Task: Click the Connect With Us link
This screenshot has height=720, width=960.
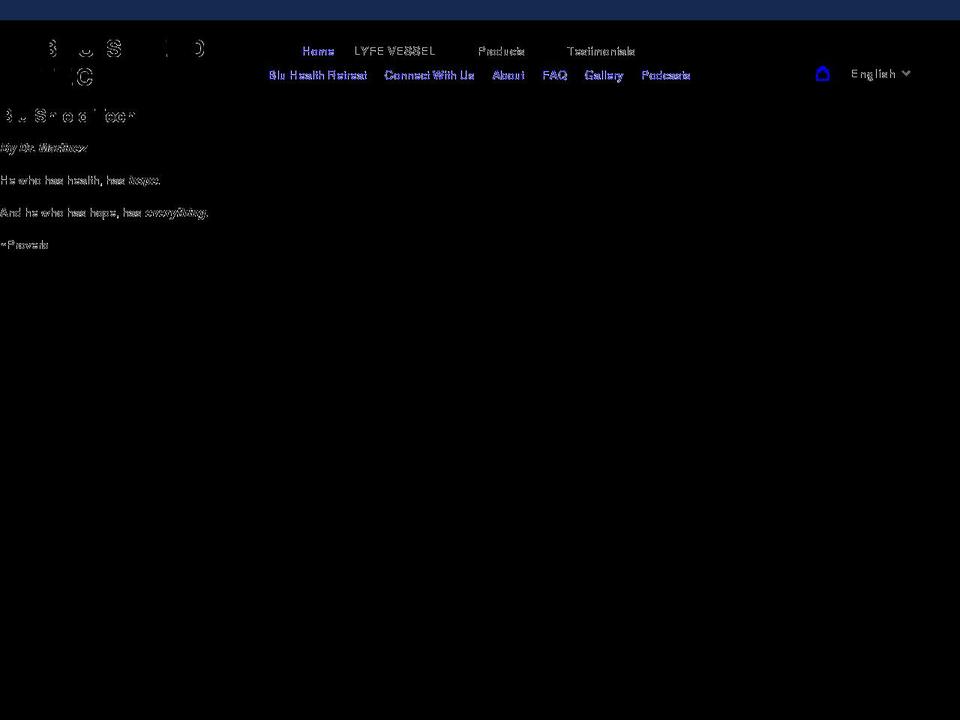Action: pos(429,75)
